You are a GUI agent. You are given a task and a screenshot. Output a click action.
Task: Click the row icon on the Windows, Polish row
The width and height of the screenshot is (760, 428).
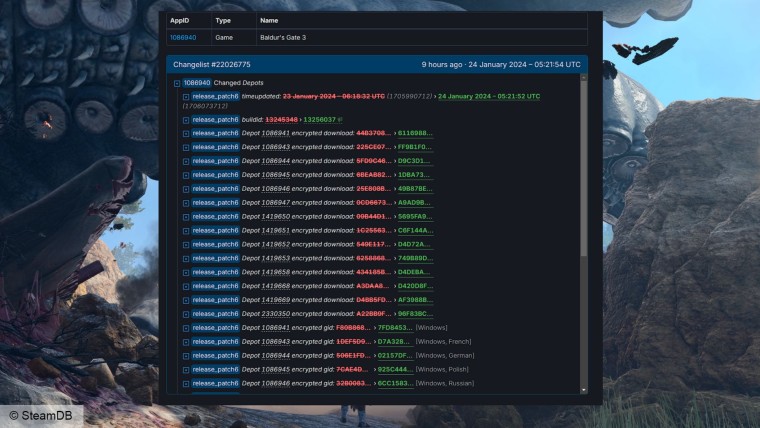[x=186, y=369]
